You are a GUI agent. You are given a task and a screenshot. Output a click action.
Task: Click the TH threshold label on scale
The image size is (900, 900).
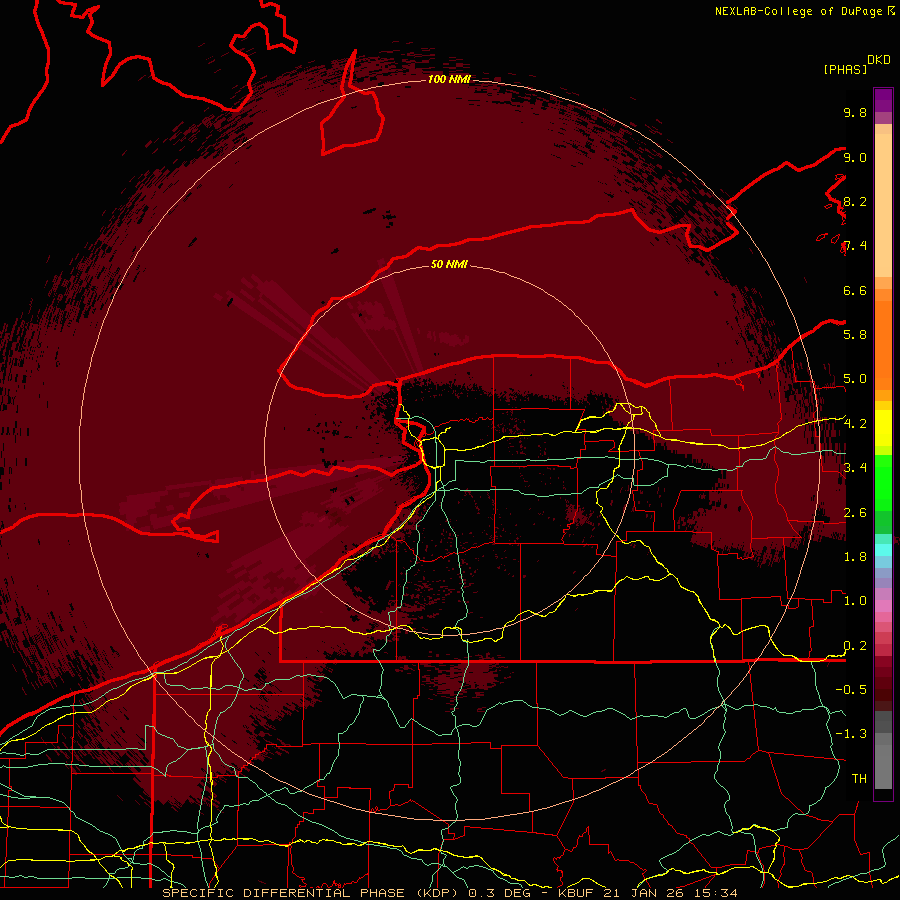coord(859,778)
